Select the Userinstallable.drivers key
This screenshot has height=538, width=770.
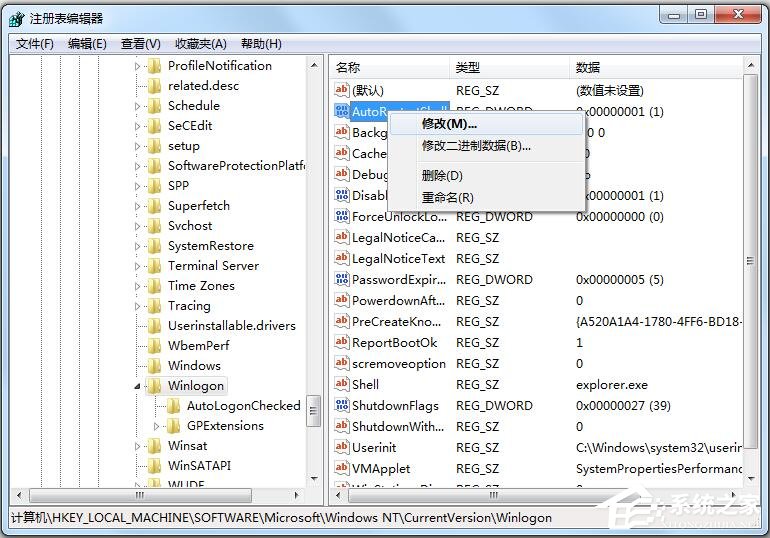point(232,326)
